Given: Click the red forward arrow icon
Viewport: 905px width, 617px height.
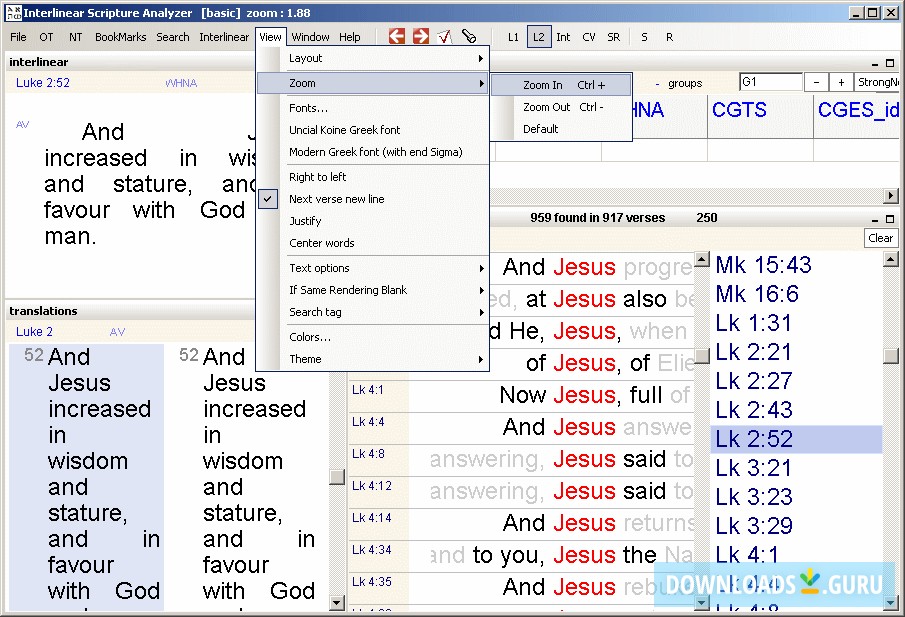Looking at the screenshot, I should coord(421,37).
